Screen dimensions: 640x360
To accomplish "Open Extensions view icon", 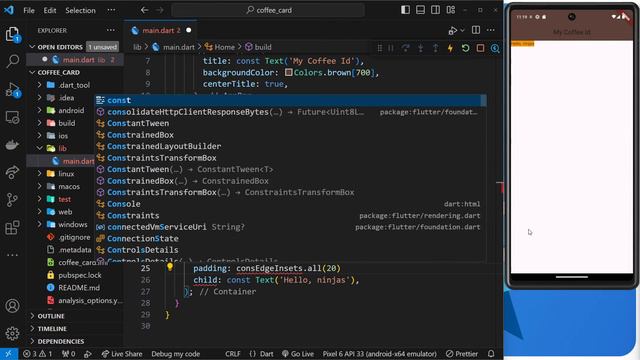I will click(x=12, y=227).
